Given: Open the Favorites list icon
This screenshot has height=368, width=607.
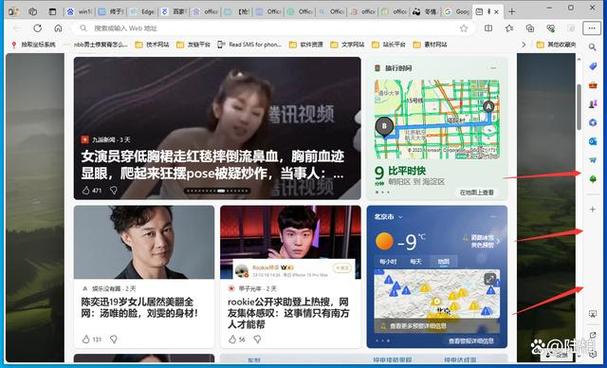Looking at the screenshot, I should tap(509, 28).
